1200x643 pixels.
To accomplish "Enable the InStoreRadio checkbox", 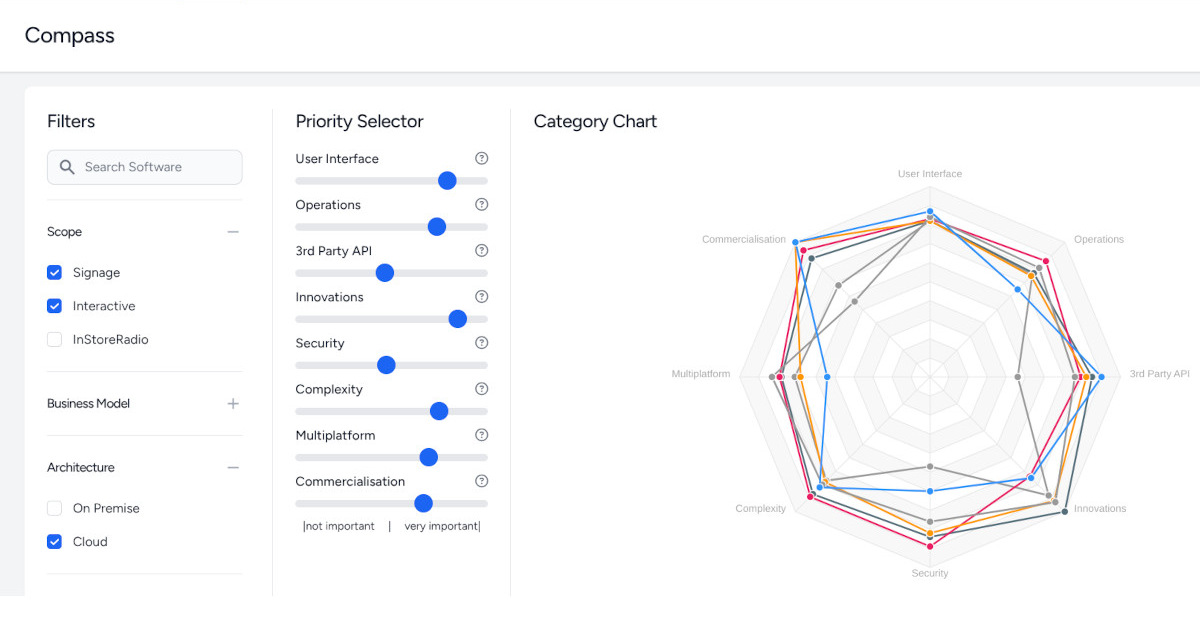I will pos(55,339).
